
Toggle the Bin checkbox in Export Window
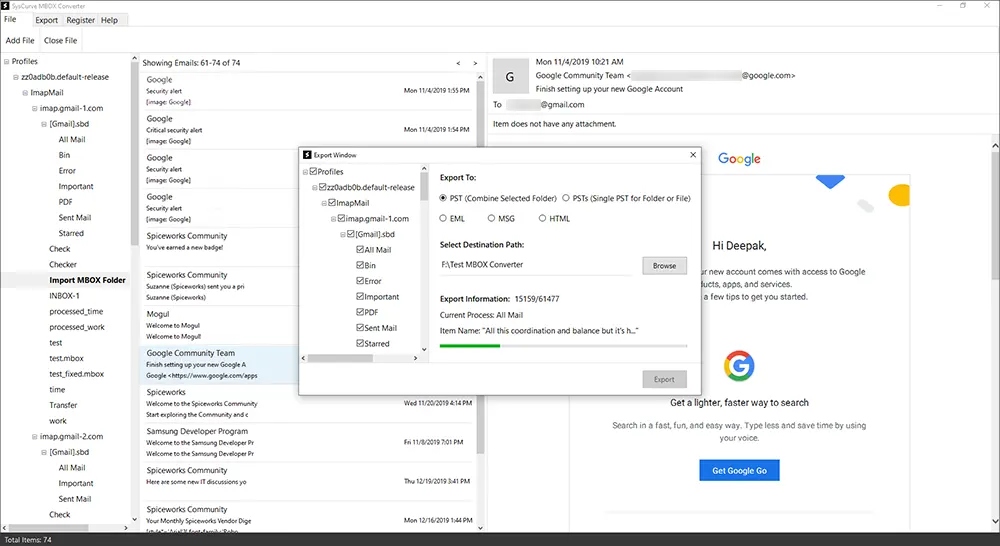pyautogui.click(x=360, y=265)
